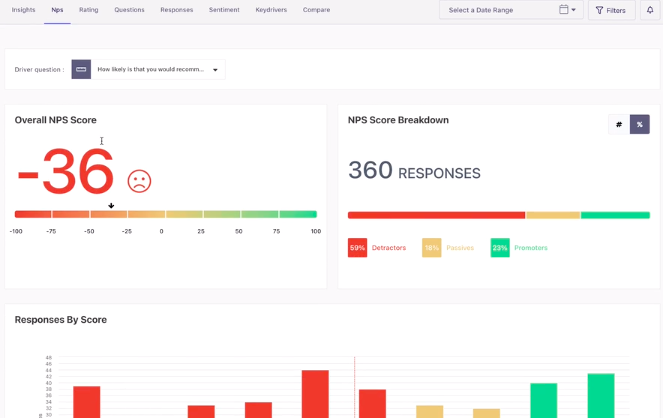
Task: Click the 100 label on NPS scale
Action: click(316, 231)
